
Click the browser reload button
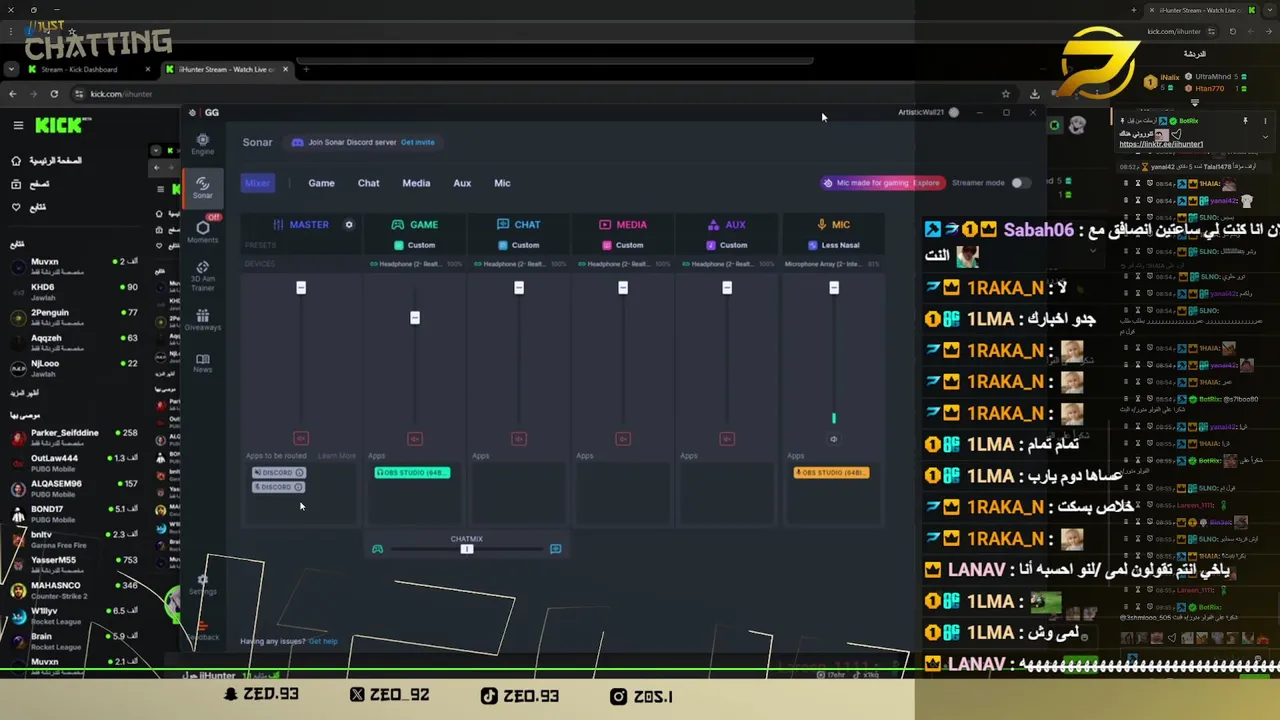click(x=54, y=94)
